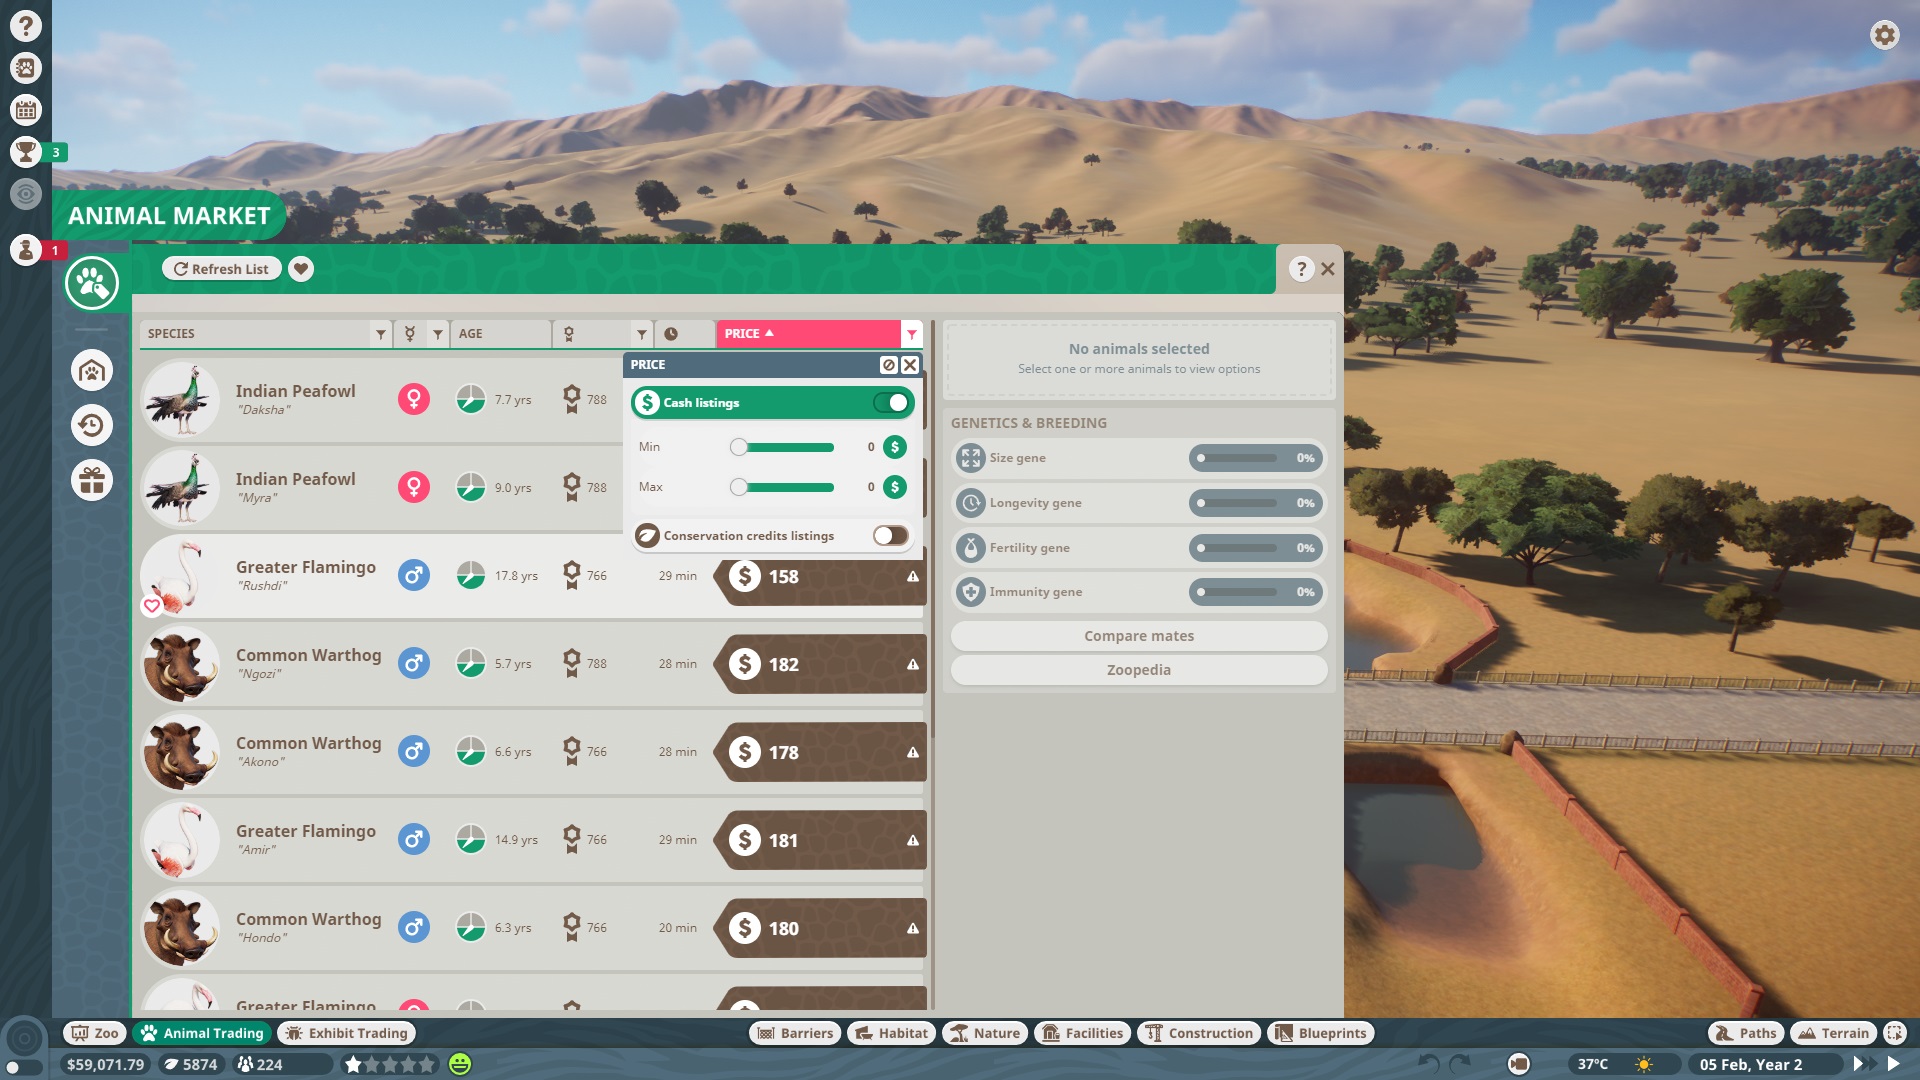Click female icon for Peafowl Daksha
This screenshot has width=1920, height=1080.
pos(414,400)
